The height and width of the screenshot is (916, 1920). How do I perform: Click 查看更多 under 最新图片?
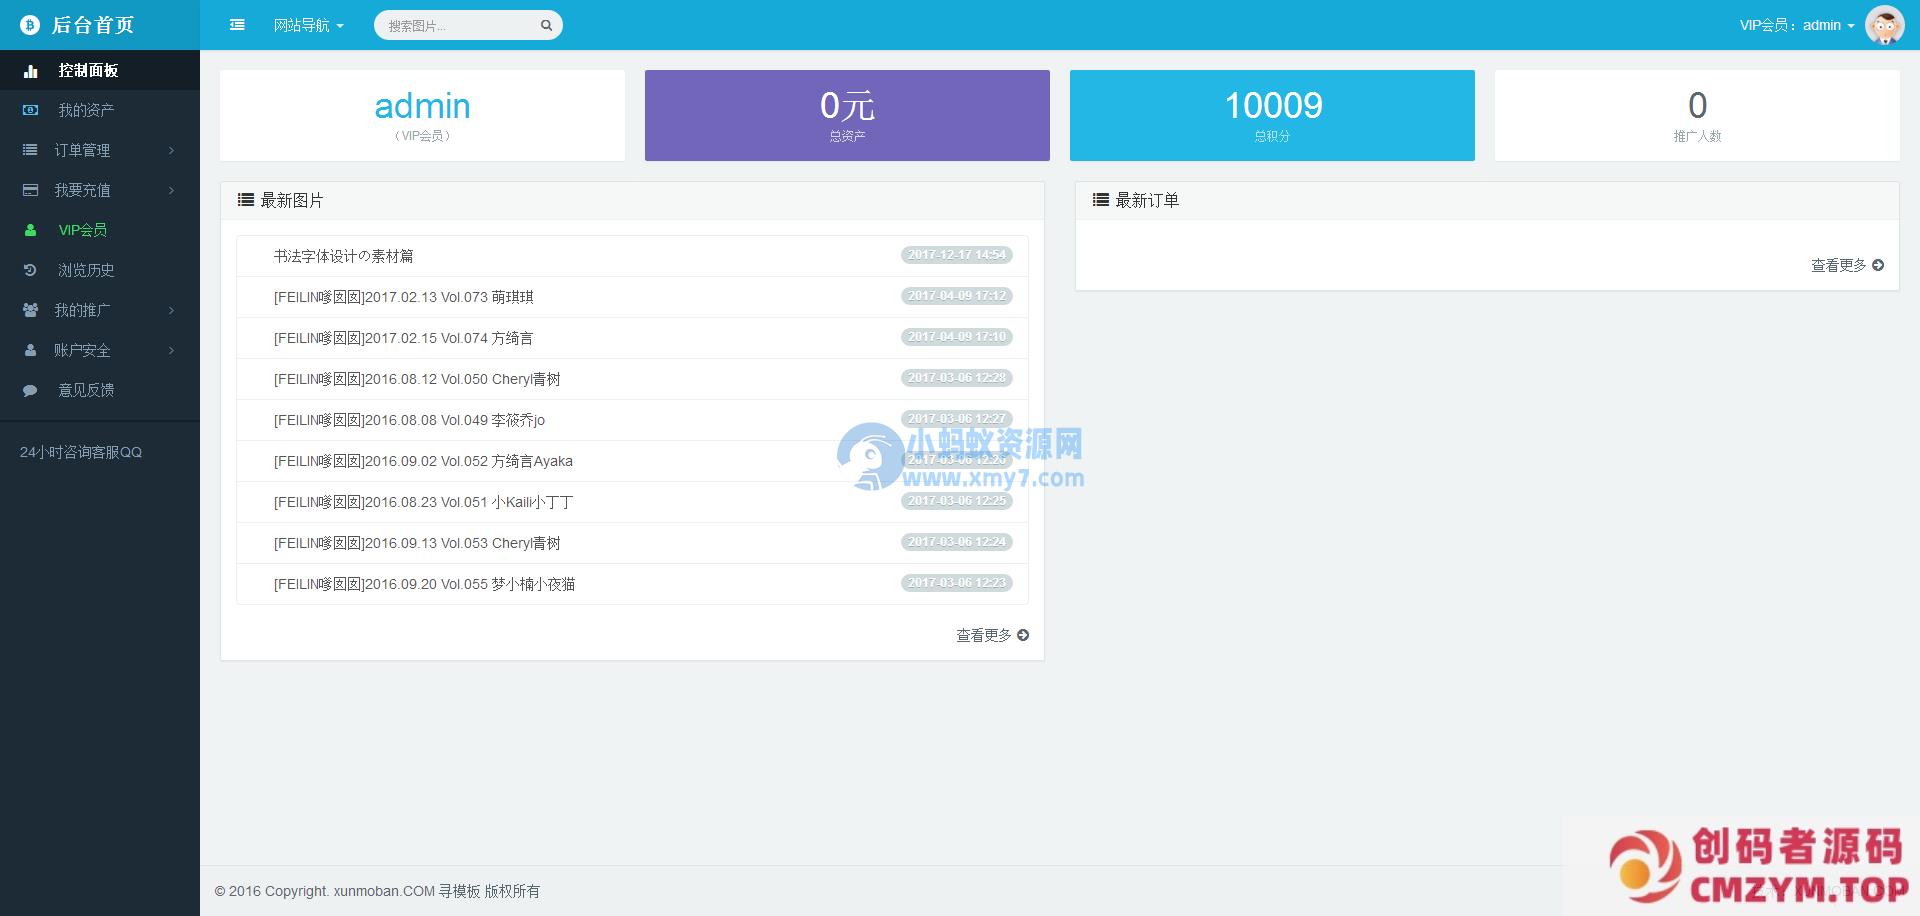pyautogui.click(x=991, y=635)
